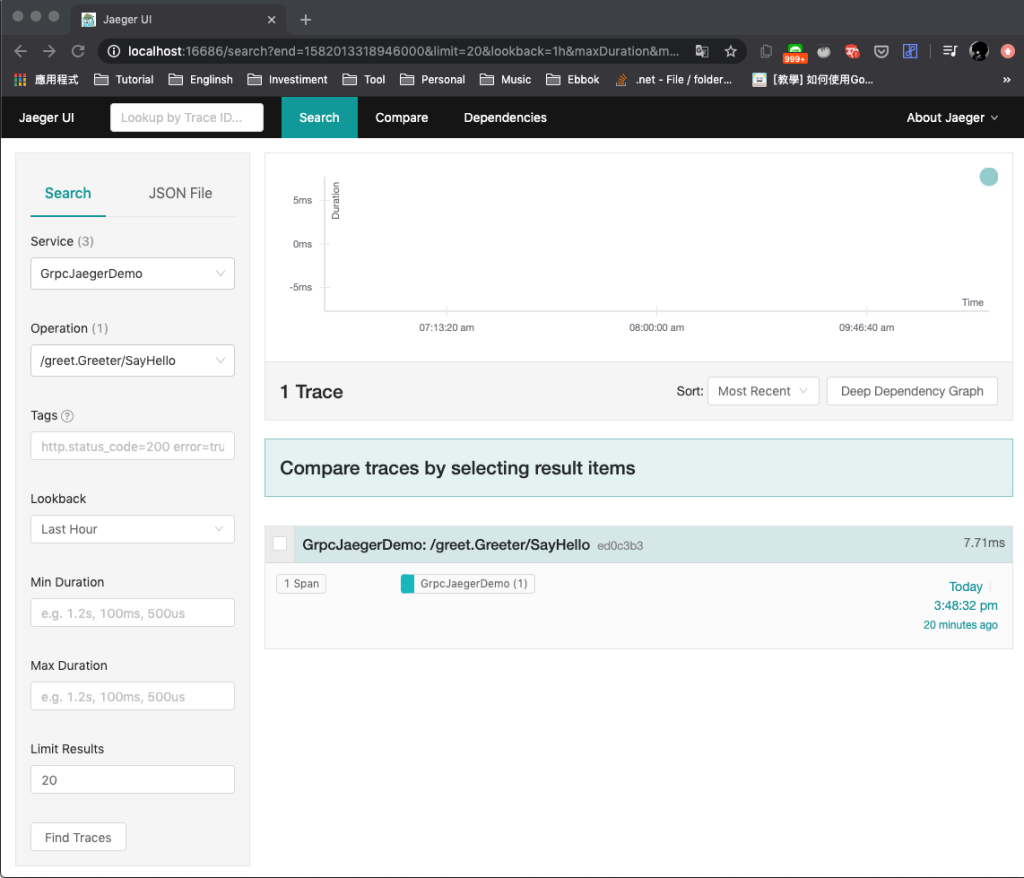Image resolution: width=1024 pixels, height=878 pixels.
Task: Focus the Max Duration input
Action: point(133,696)
